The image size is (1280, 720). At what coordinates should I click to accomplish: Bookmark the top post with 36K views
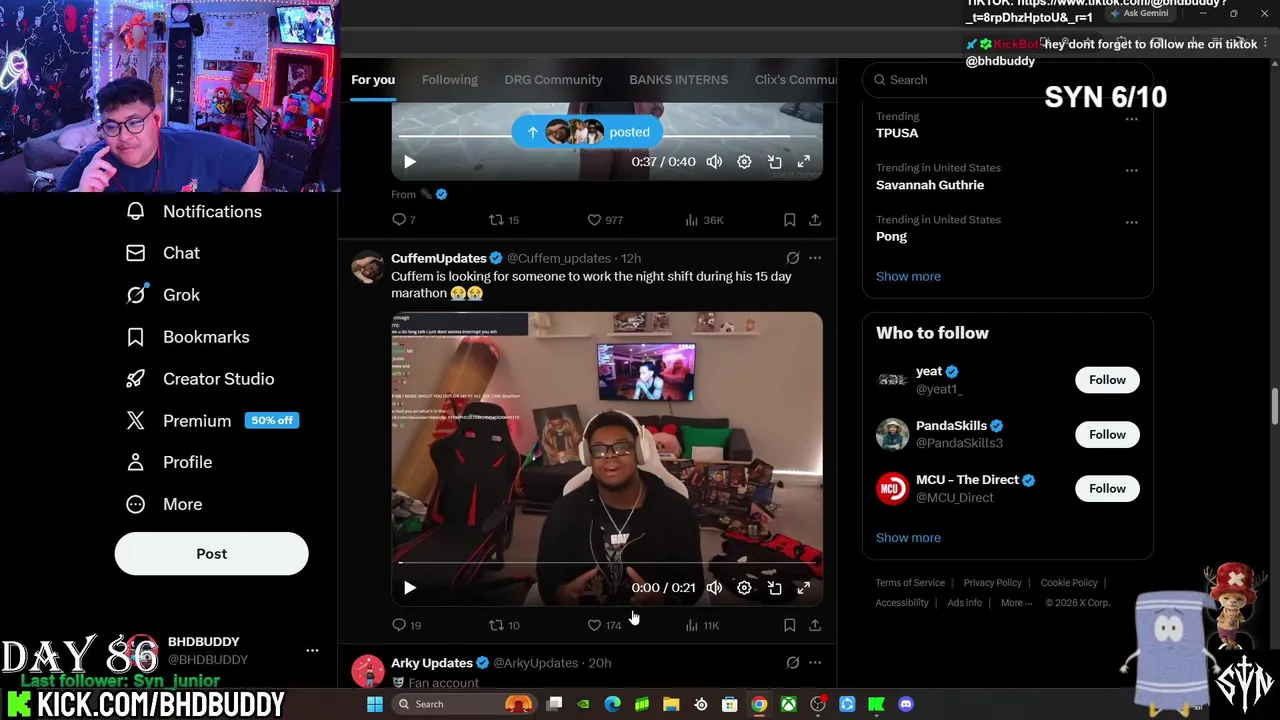click(789, 220)
